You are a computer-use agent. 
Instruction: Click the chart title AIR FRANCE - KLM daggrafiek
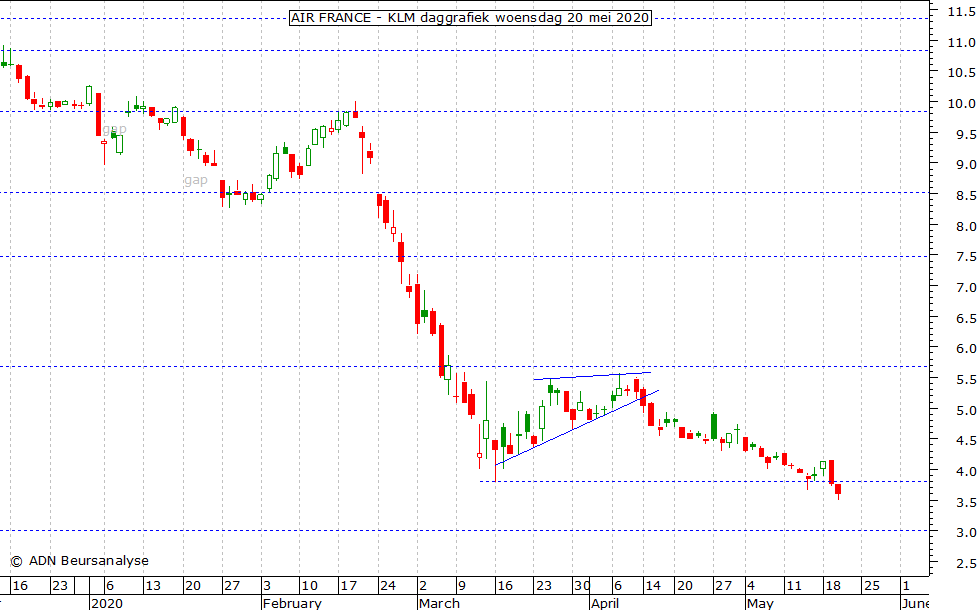[x=470, y=18]
